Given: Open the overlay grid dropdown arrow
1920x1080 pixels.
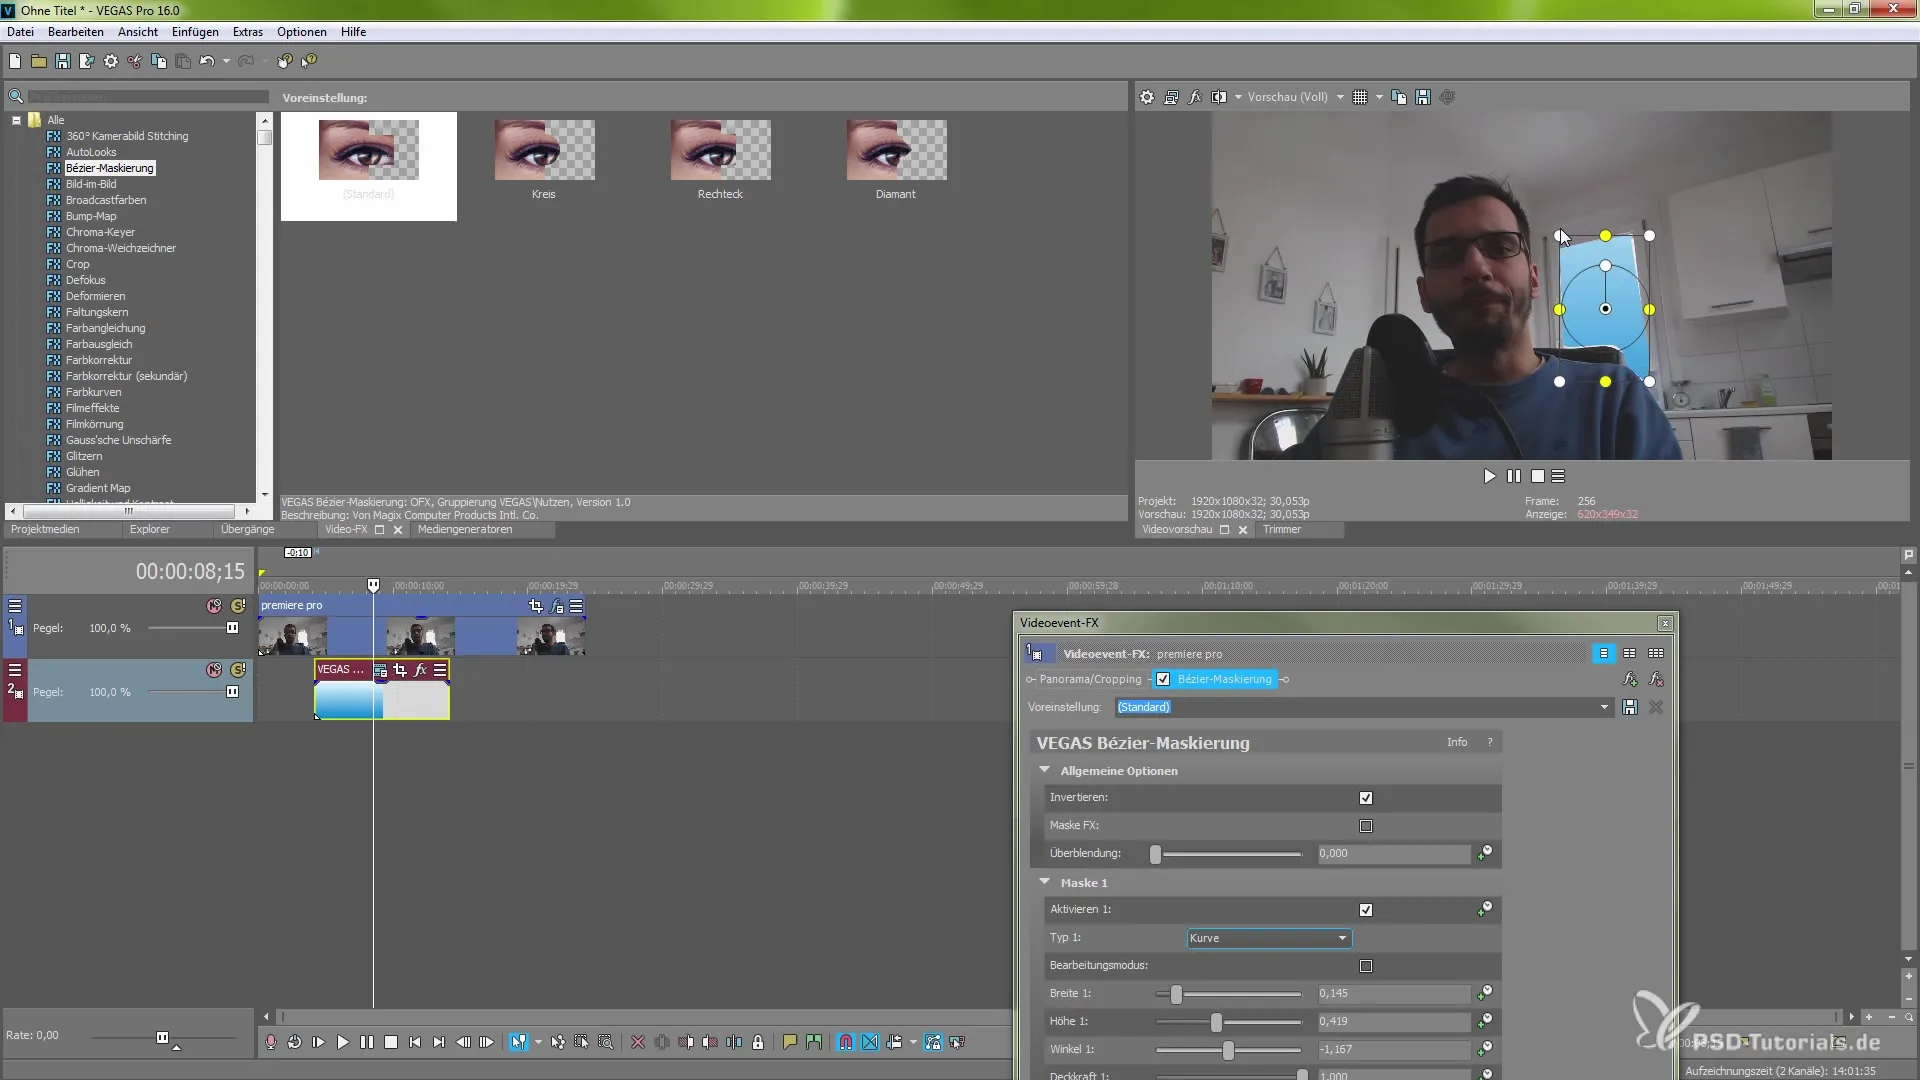Looking at the screenshot, I should click(x=1379, y=97).
